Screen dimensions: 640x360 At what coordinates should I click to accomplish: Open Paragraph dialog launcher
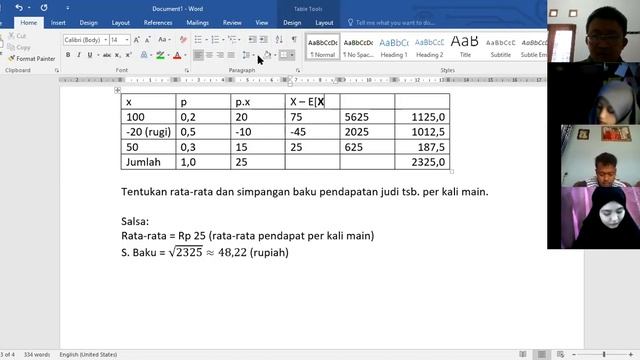click(x=298, y=71)
